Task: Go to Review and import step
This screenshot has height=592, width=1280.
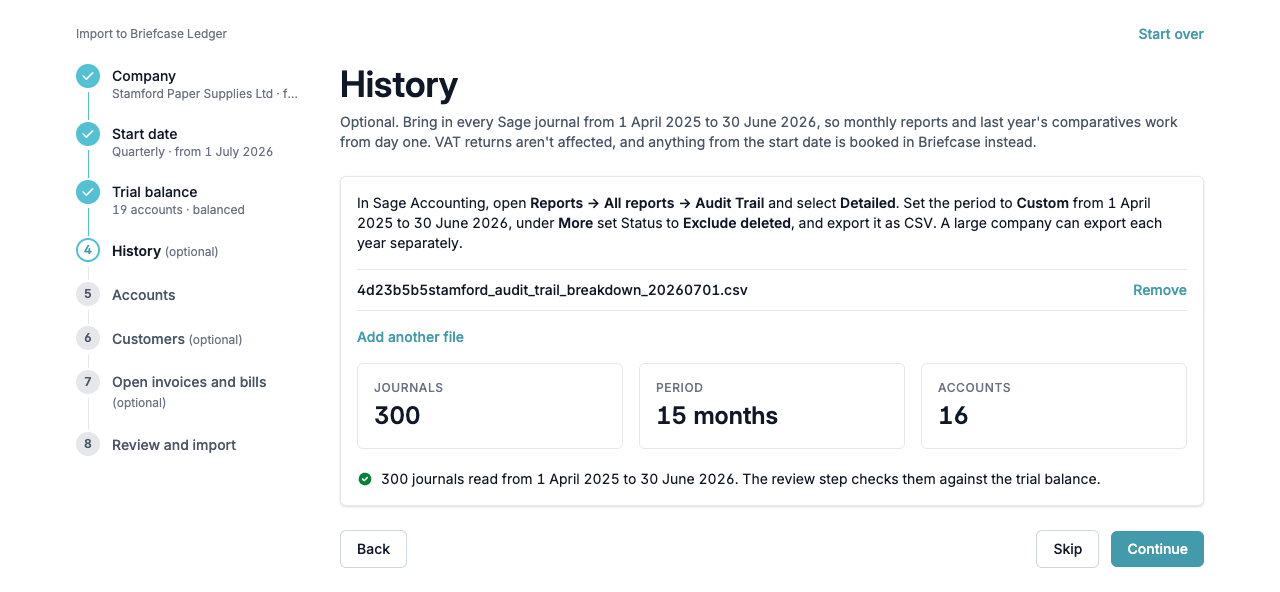Action: click(x=174, y=445)
